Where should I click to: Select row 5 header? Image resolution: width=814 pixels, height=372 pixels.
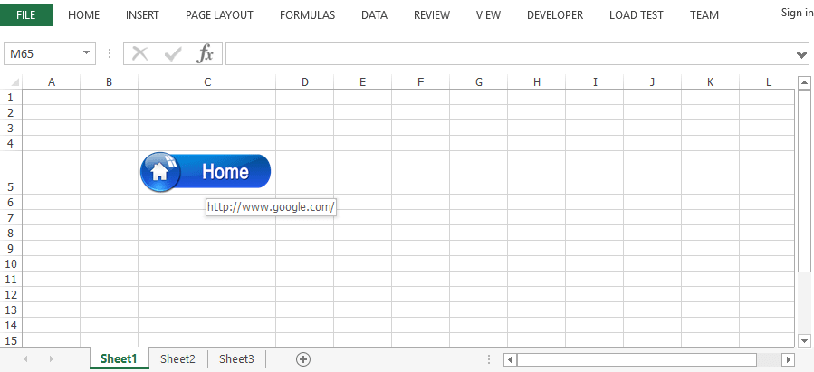[11, 173]
